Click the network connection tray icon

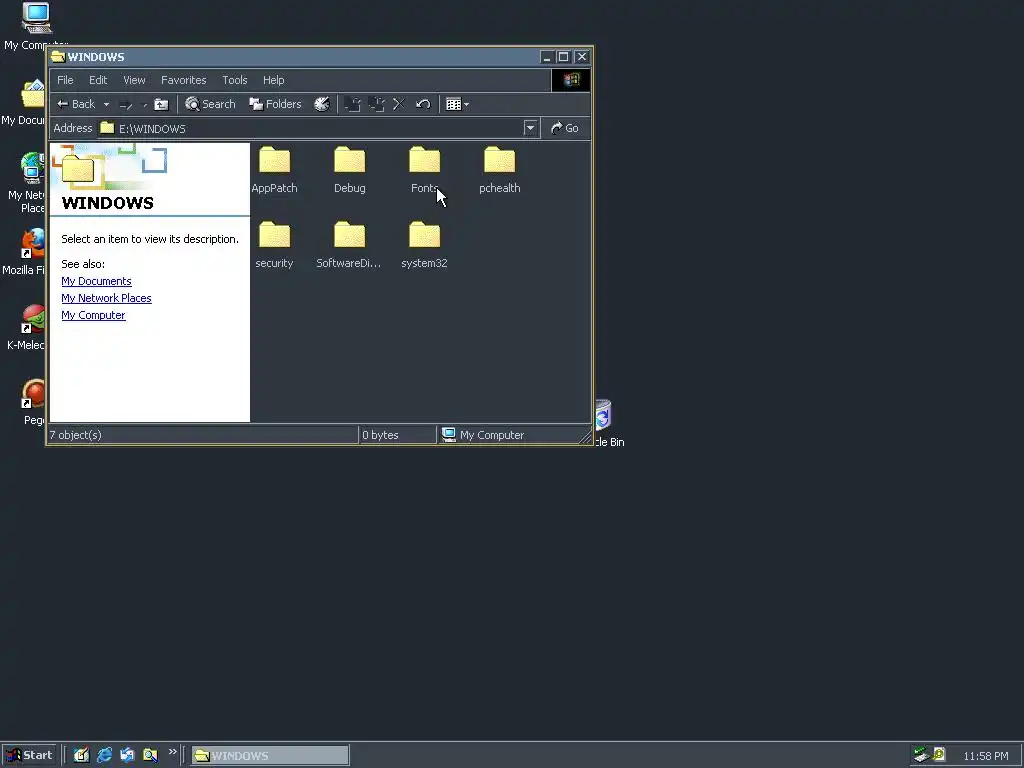[x=921, y=755]
